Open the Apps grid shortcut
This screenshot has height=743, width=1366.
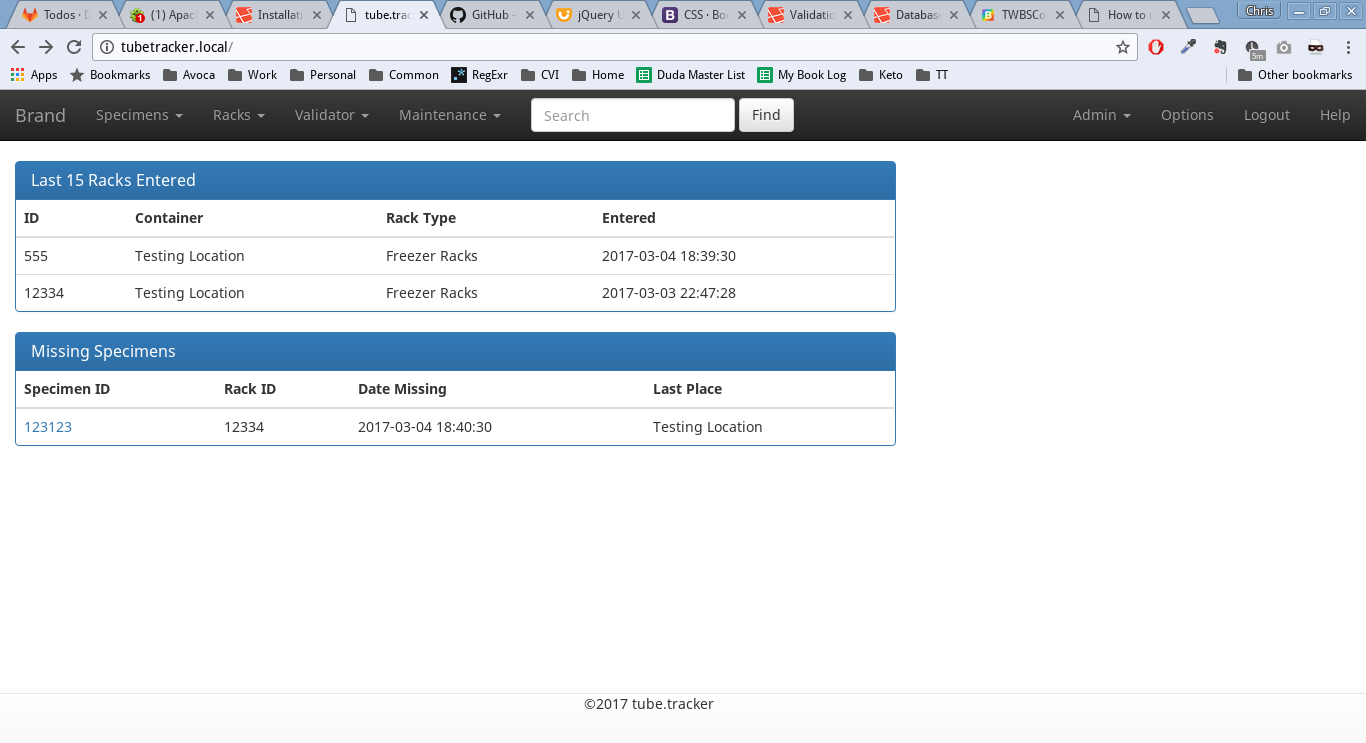point(34,75)
